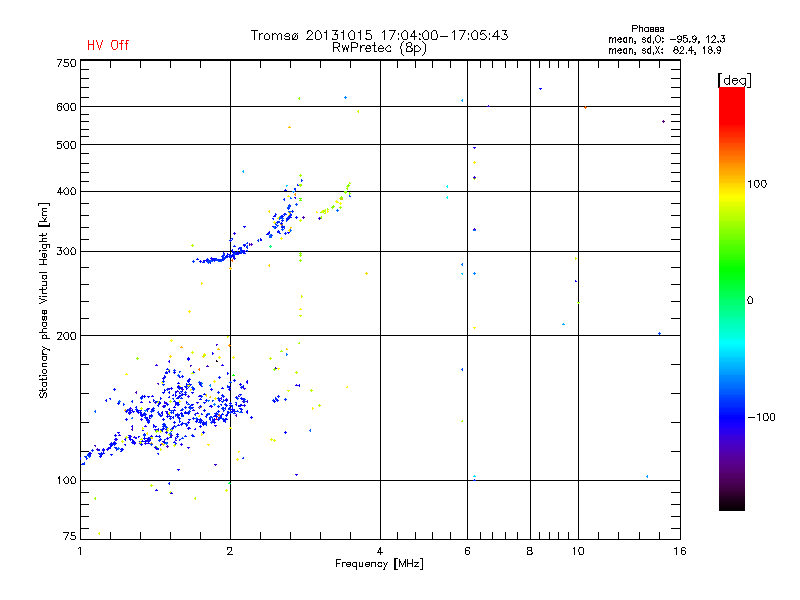This screenshot has width=800, height=600.
Task: Click x-axis tick label '4'
Action: tap(380, 551)
